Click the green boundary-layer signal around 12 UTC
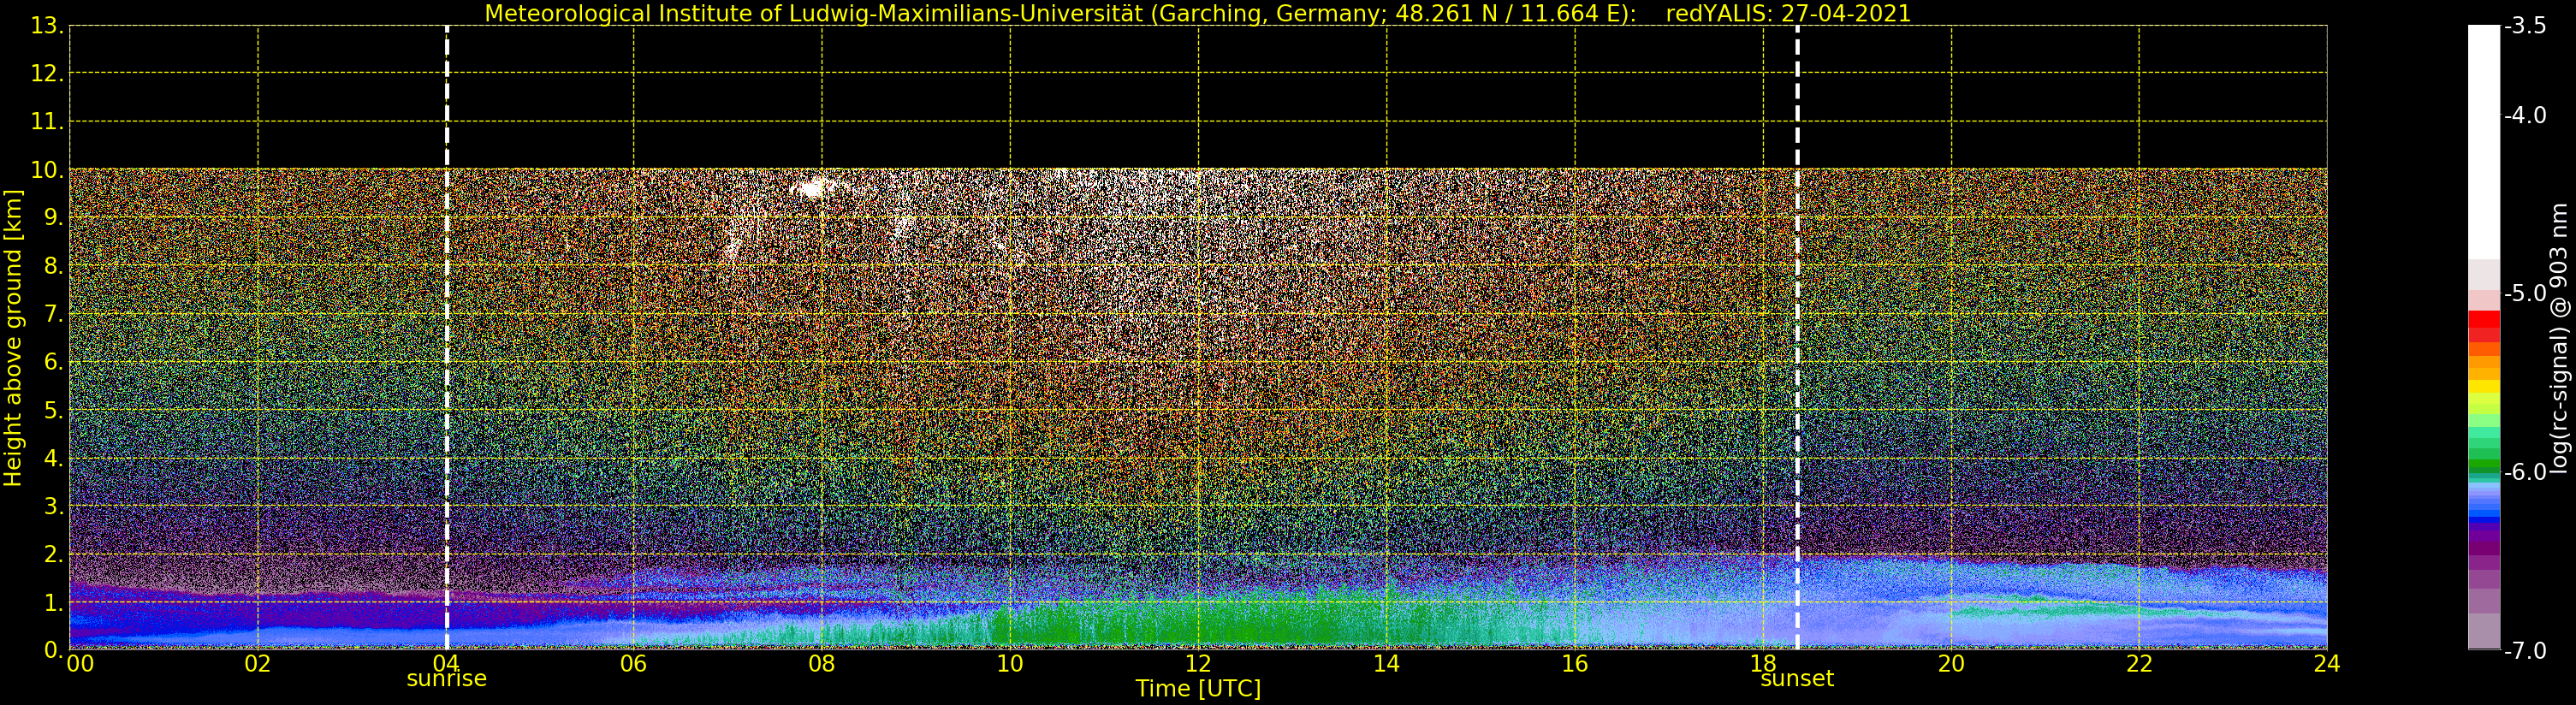The image size is (2576, 705). [x=1198, y=625]
